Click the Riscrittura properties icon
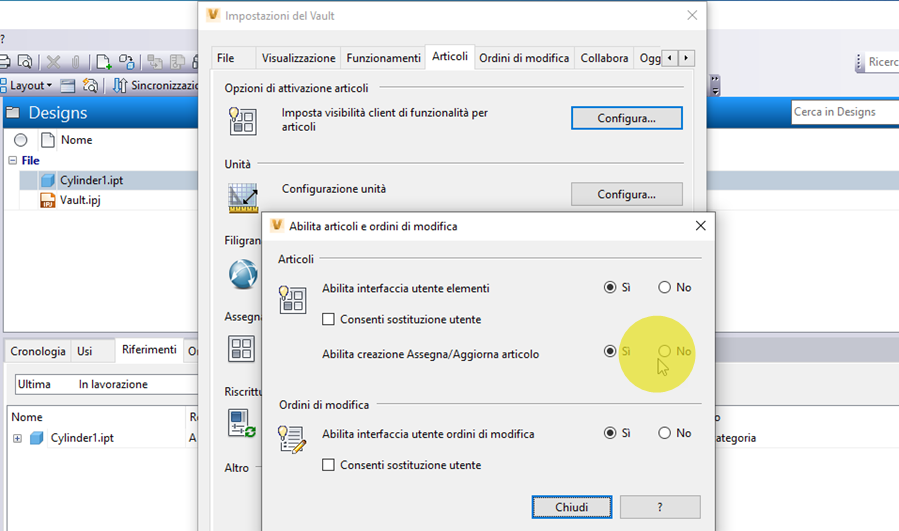 (x=241, y=423)
